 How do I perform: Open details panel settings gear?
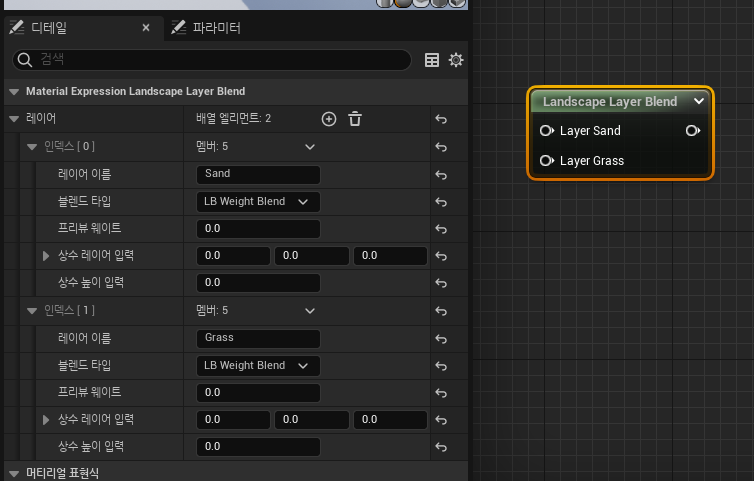click(456, 60)
